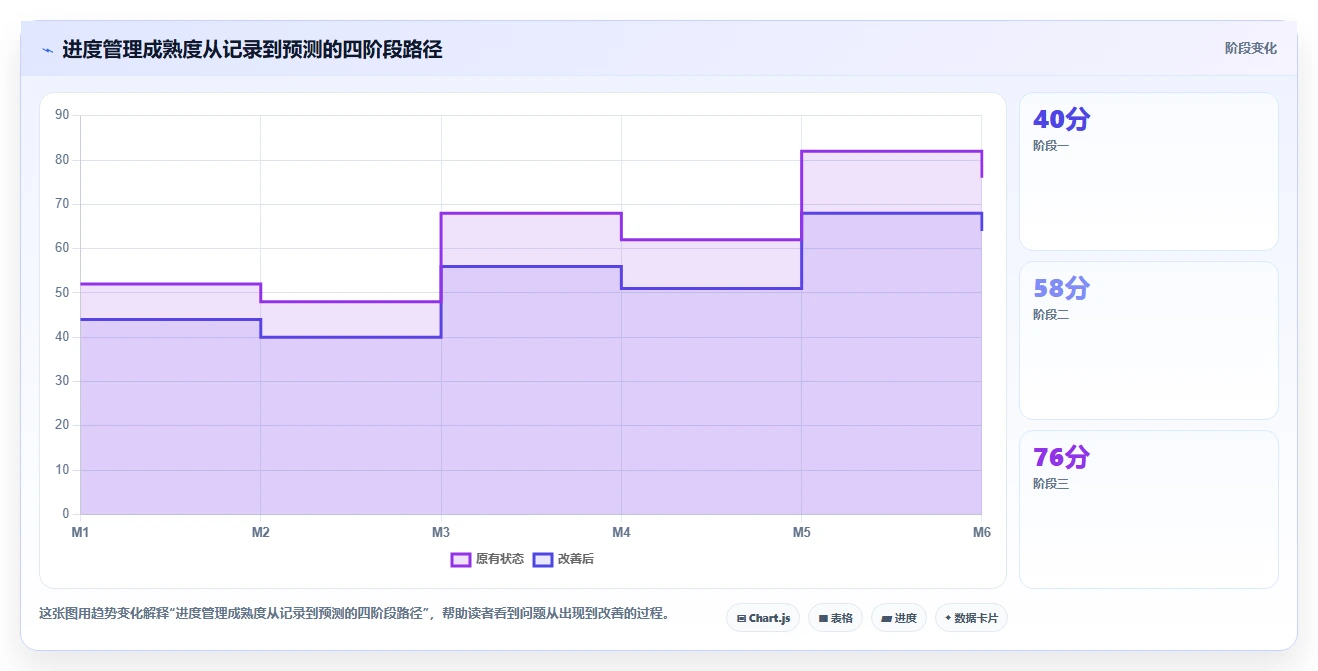Click the 数据卡片 tag chip
1318x671 pixels.
click(971, 618)
